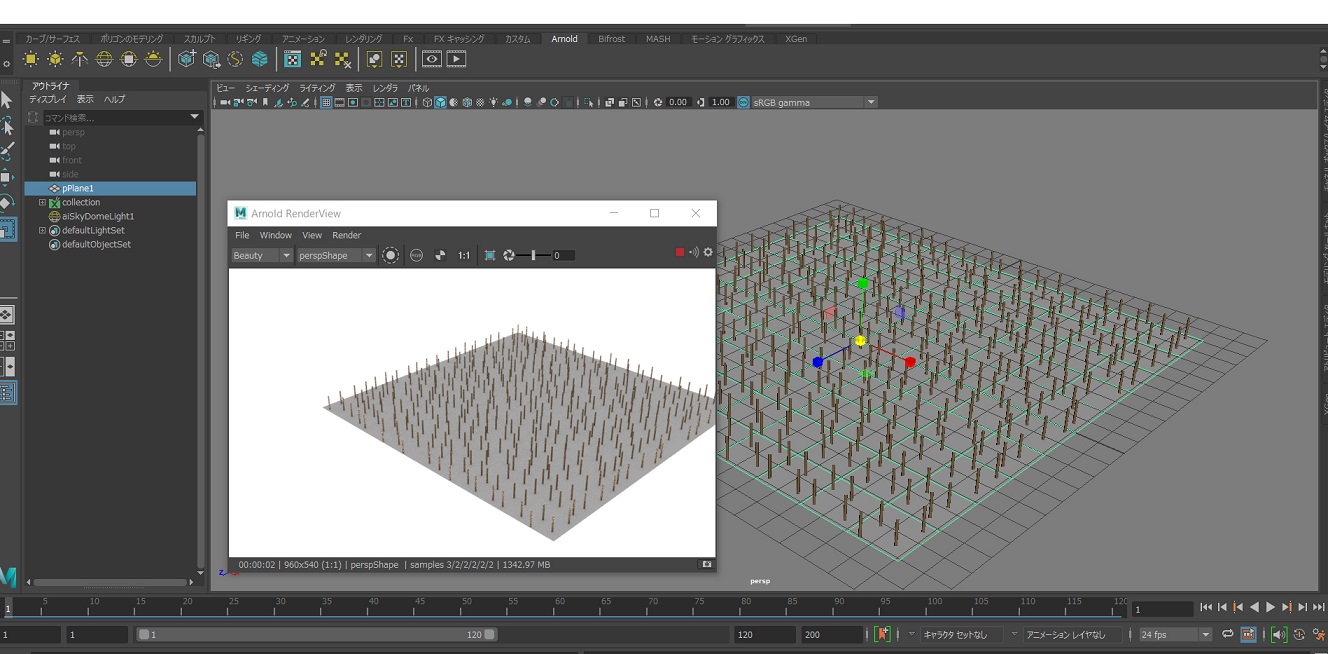Viewport: 1328px width, 654px height.
Task: Expand the collection node in outliner
Action: tap(42, 202)
